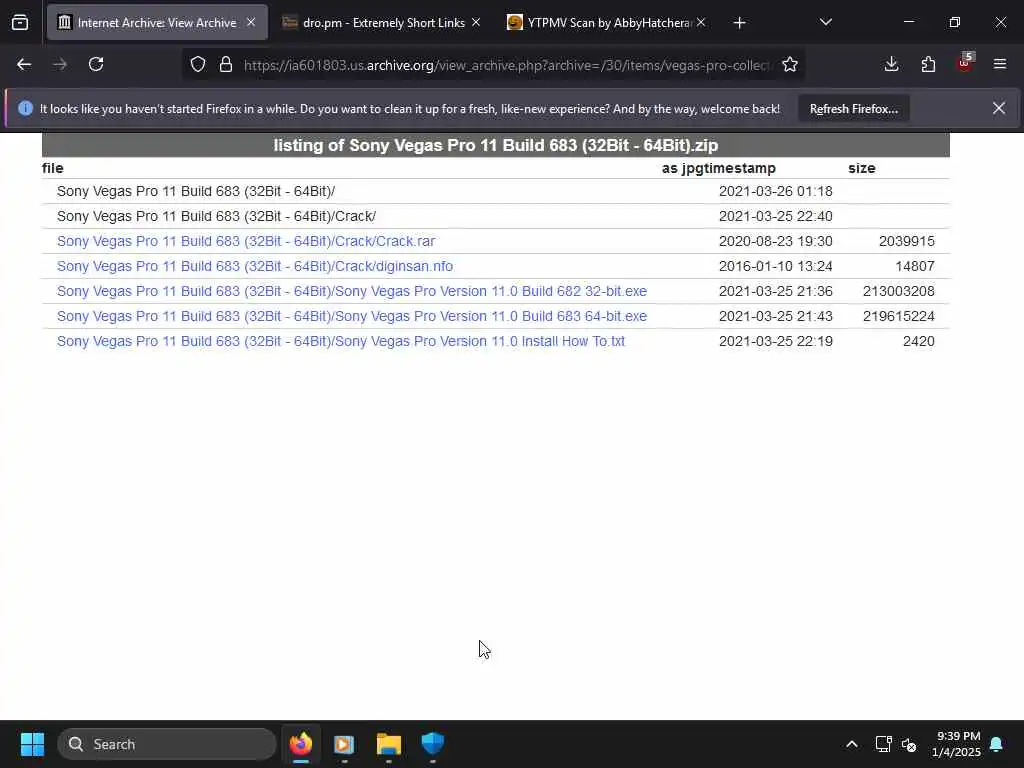The width and height of the screenshot is (1024, 768).
Task: Select the size value 2039915
Action: tap(906, 241)
